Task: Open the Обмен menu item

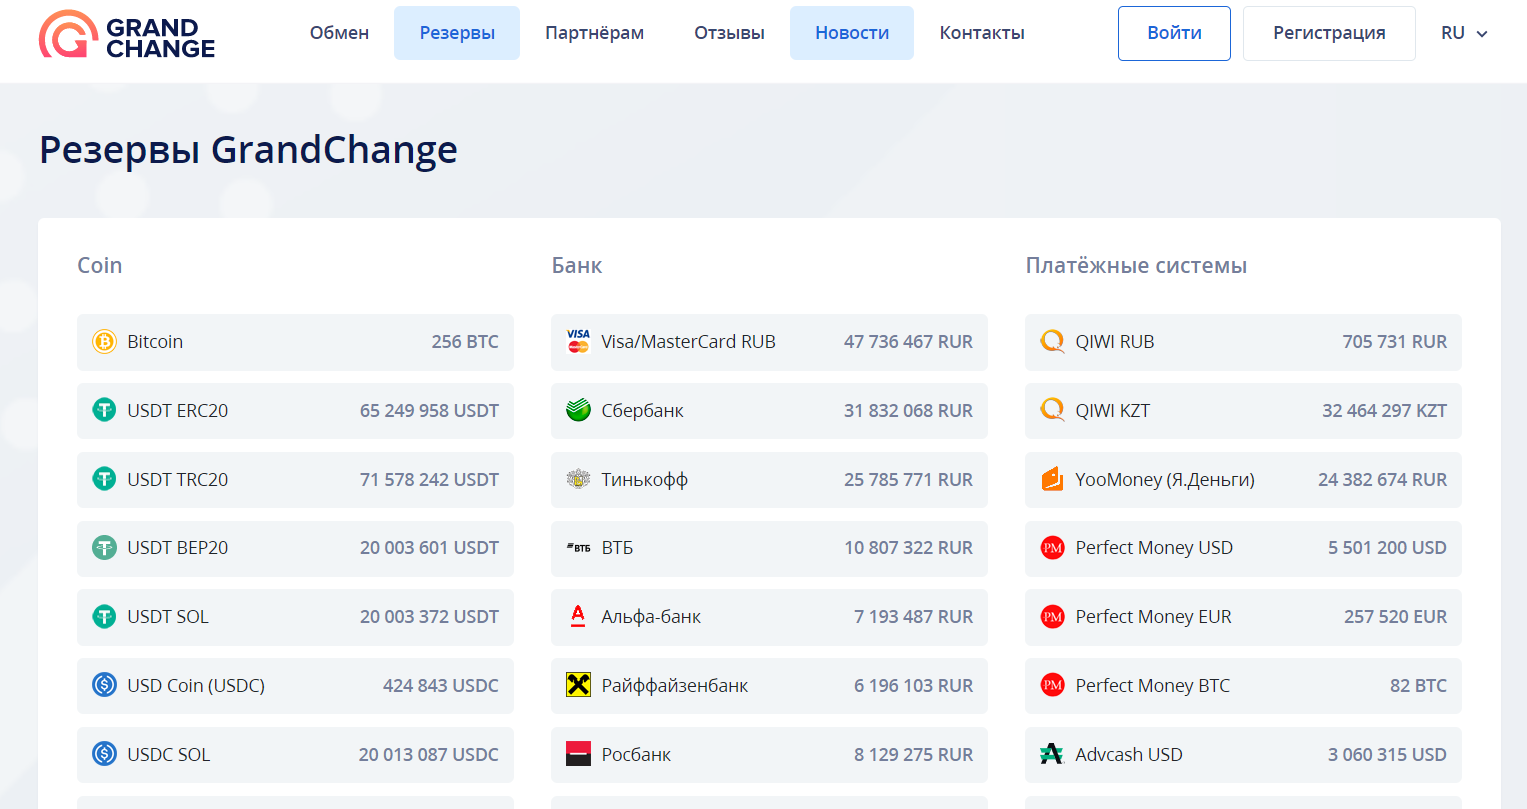Action: point(339,33)
